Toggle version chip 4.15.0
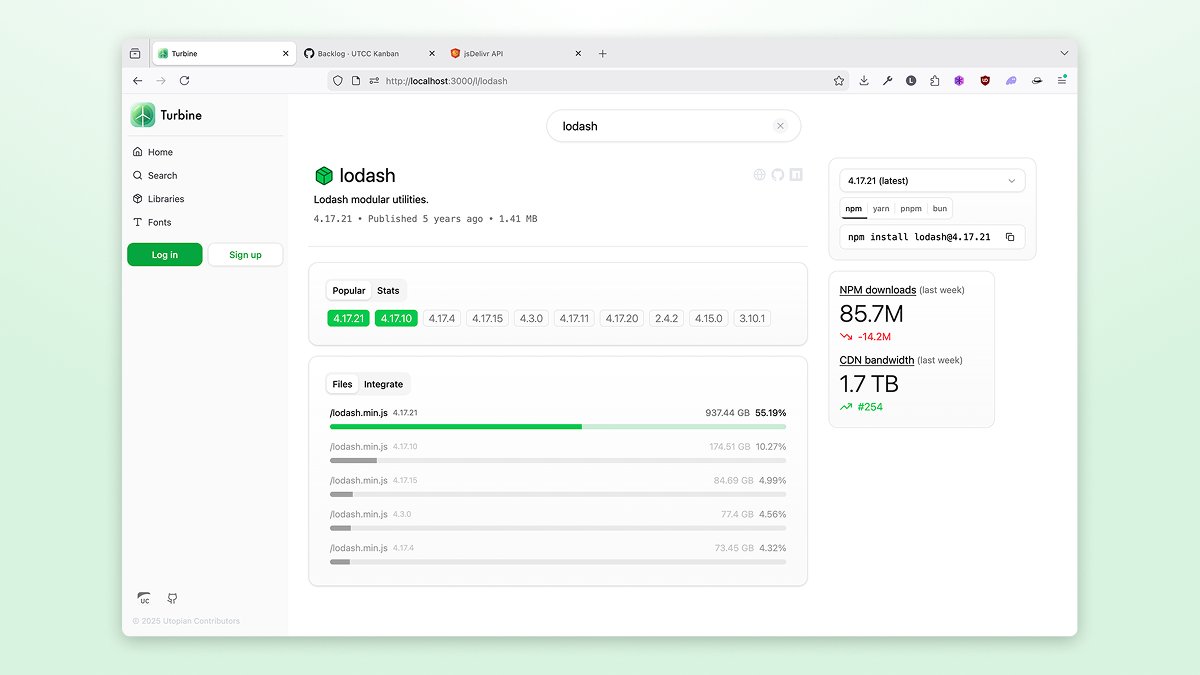1200x675 pixels. [709, 319]
